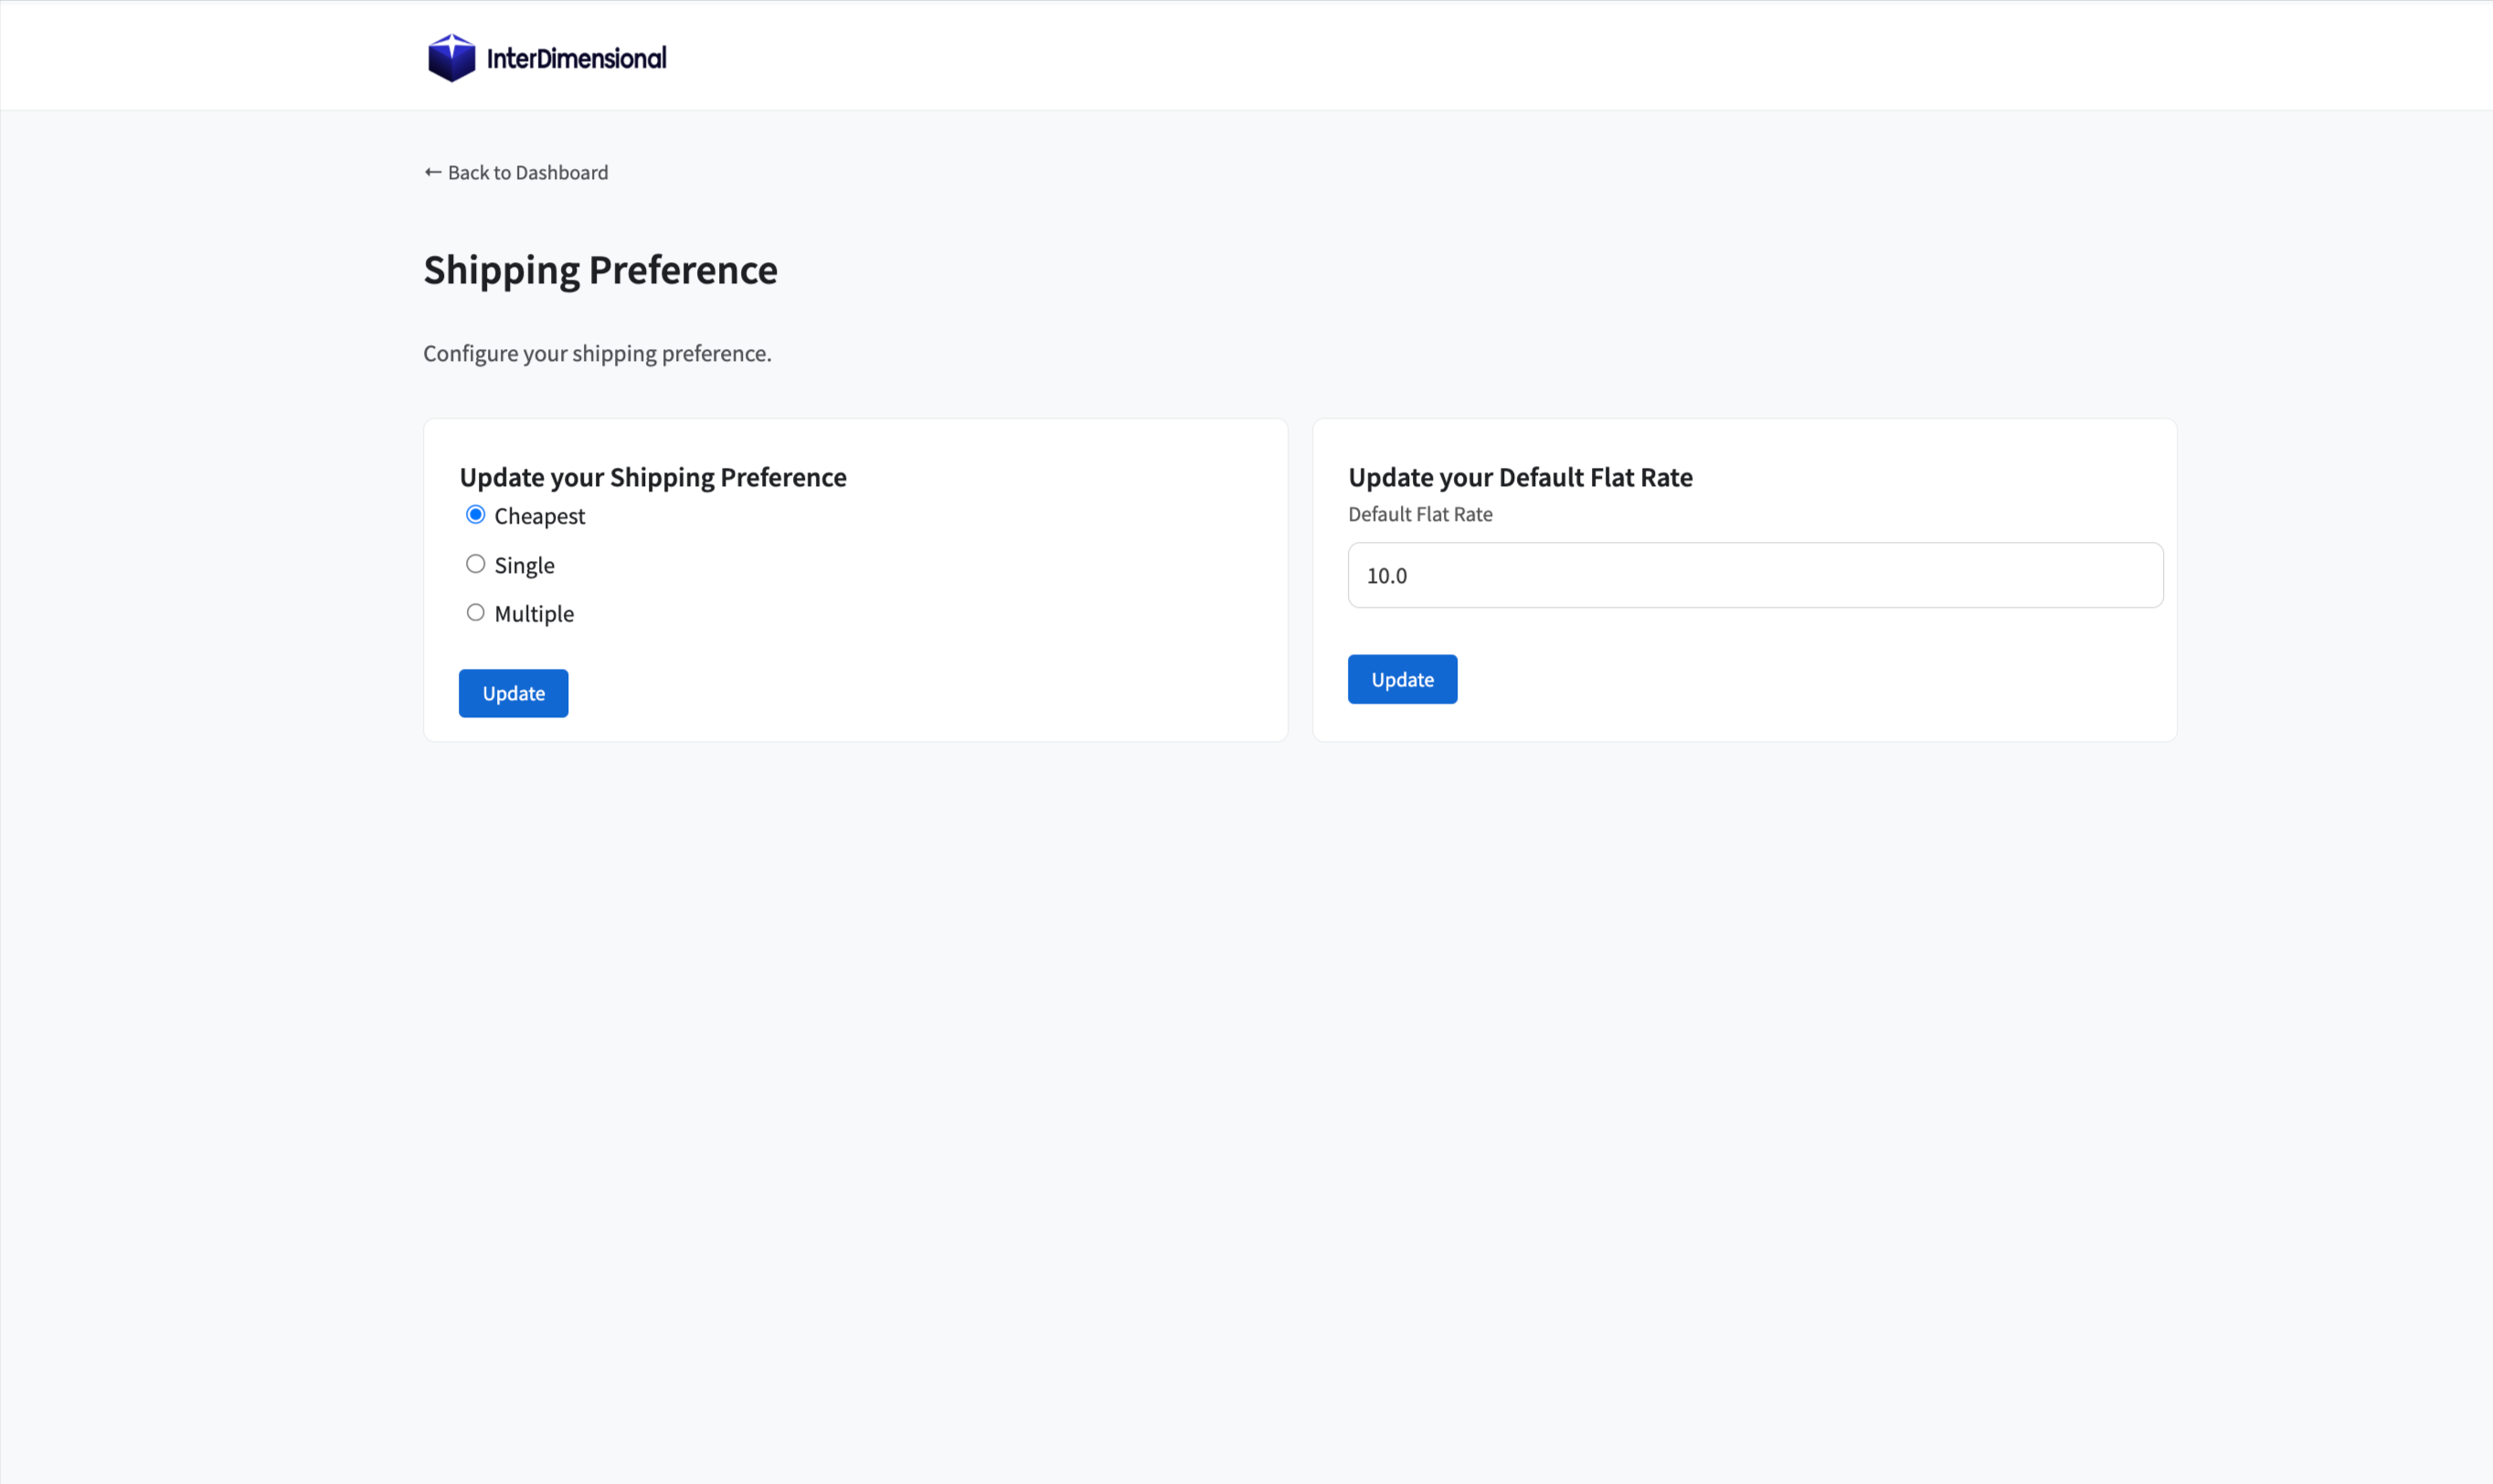Click 'Update your Default Flat Rate' card title
This screenshot has width=2493, height=1484.
(1520, 477)
